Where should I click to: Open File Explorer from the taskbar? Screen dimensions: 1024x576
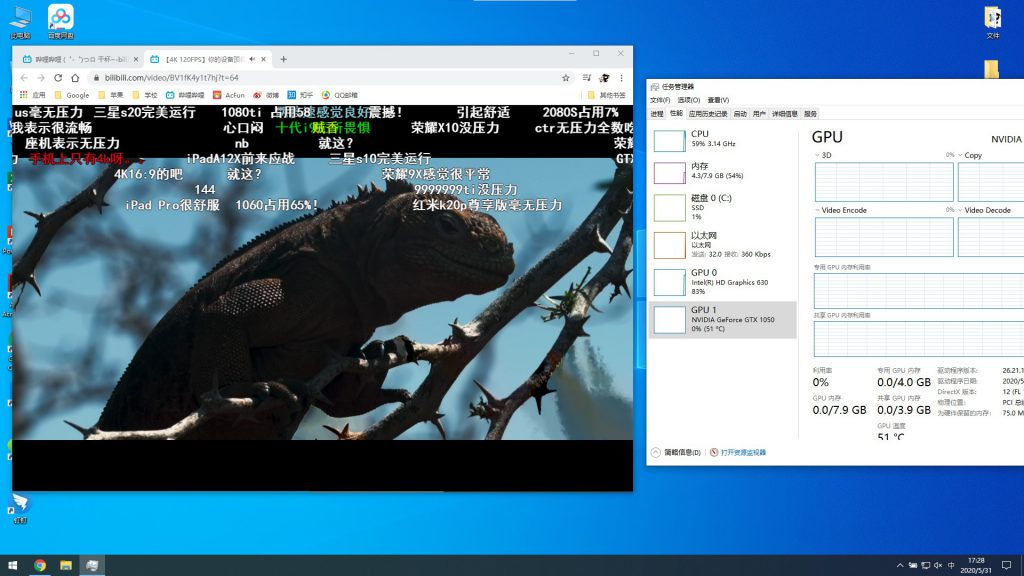tap(66, 565)
